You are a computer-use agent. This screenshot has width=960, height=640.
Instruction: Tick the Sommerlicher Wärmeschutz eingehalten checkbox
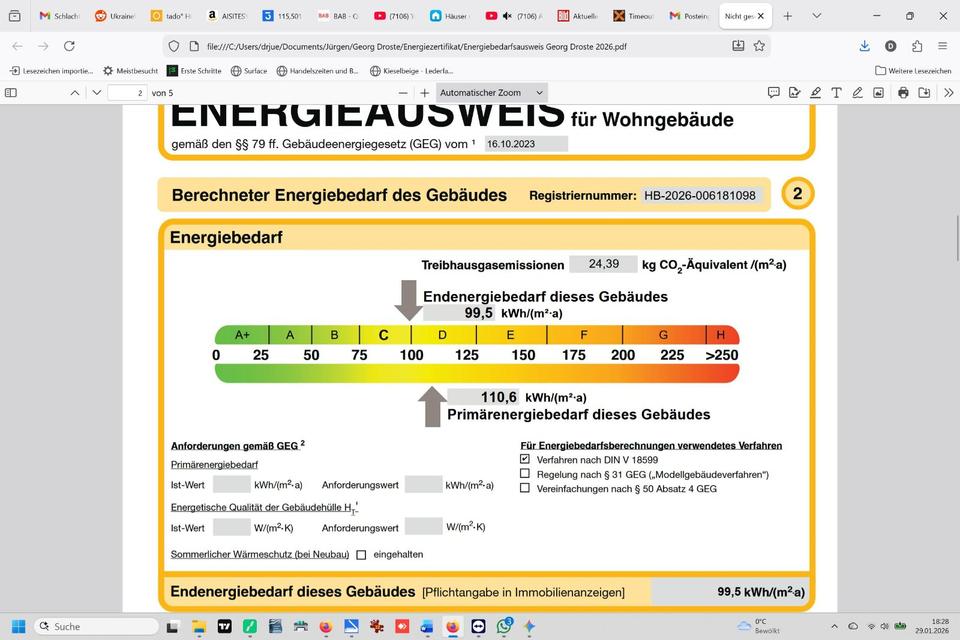tap(361, 554)
